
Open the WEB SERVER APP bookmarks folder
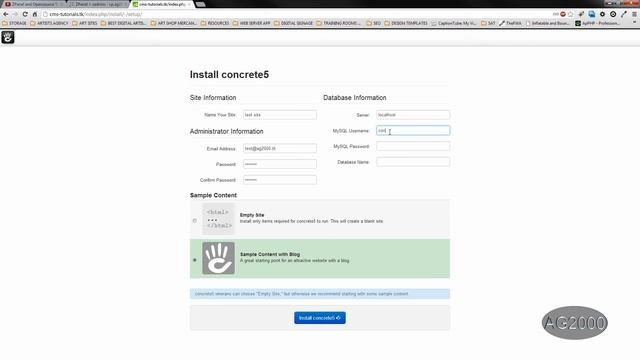[251, 23]
